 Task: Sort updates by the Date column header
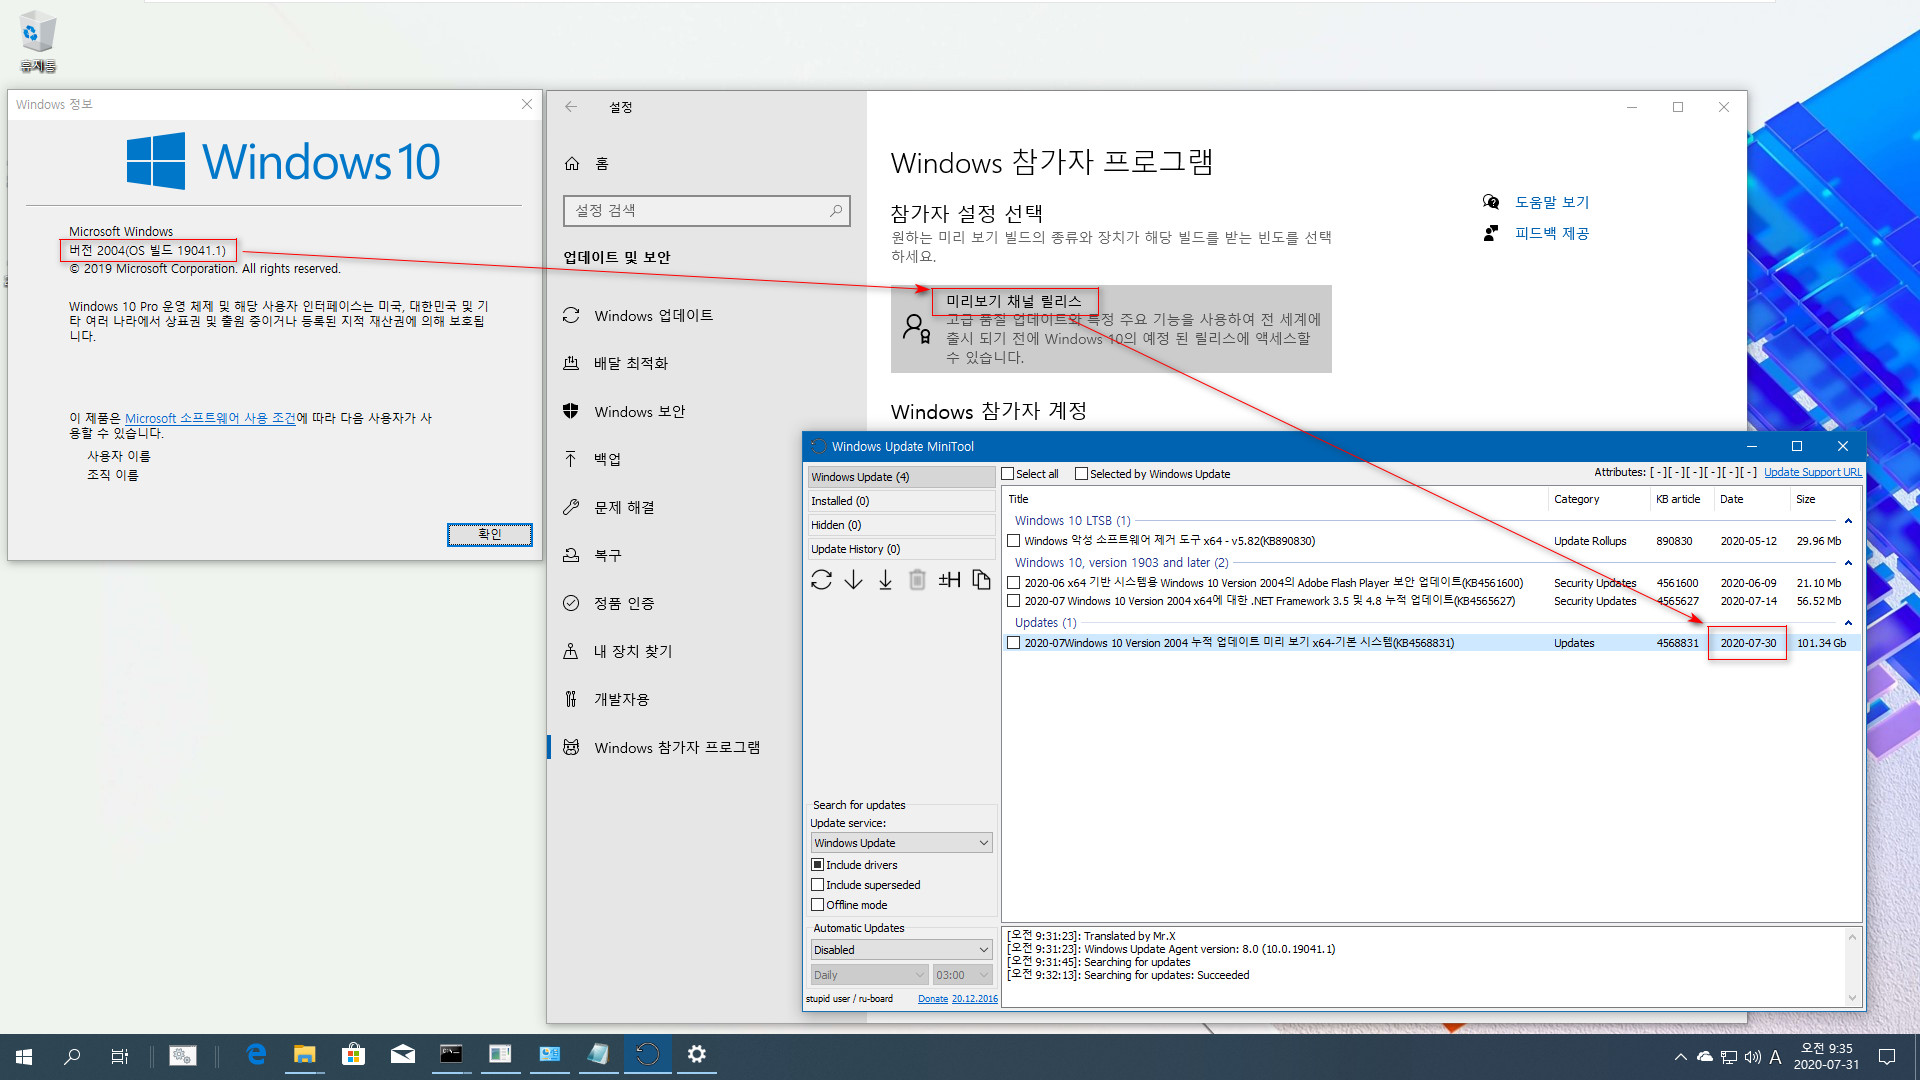coord(1749,499)
